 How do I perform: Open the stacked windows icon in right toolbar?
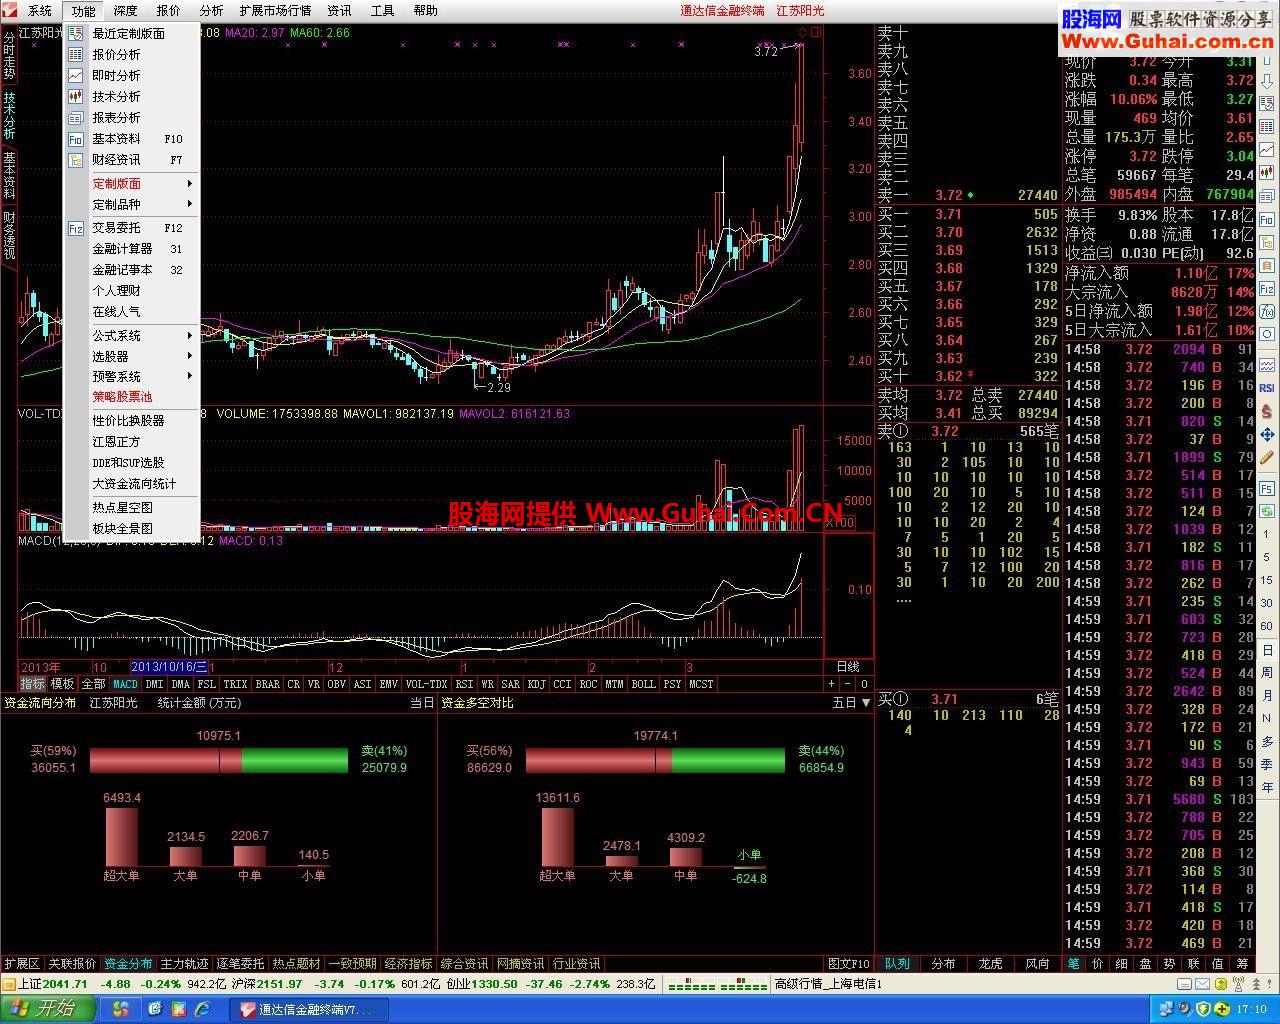coord(1267,196)
